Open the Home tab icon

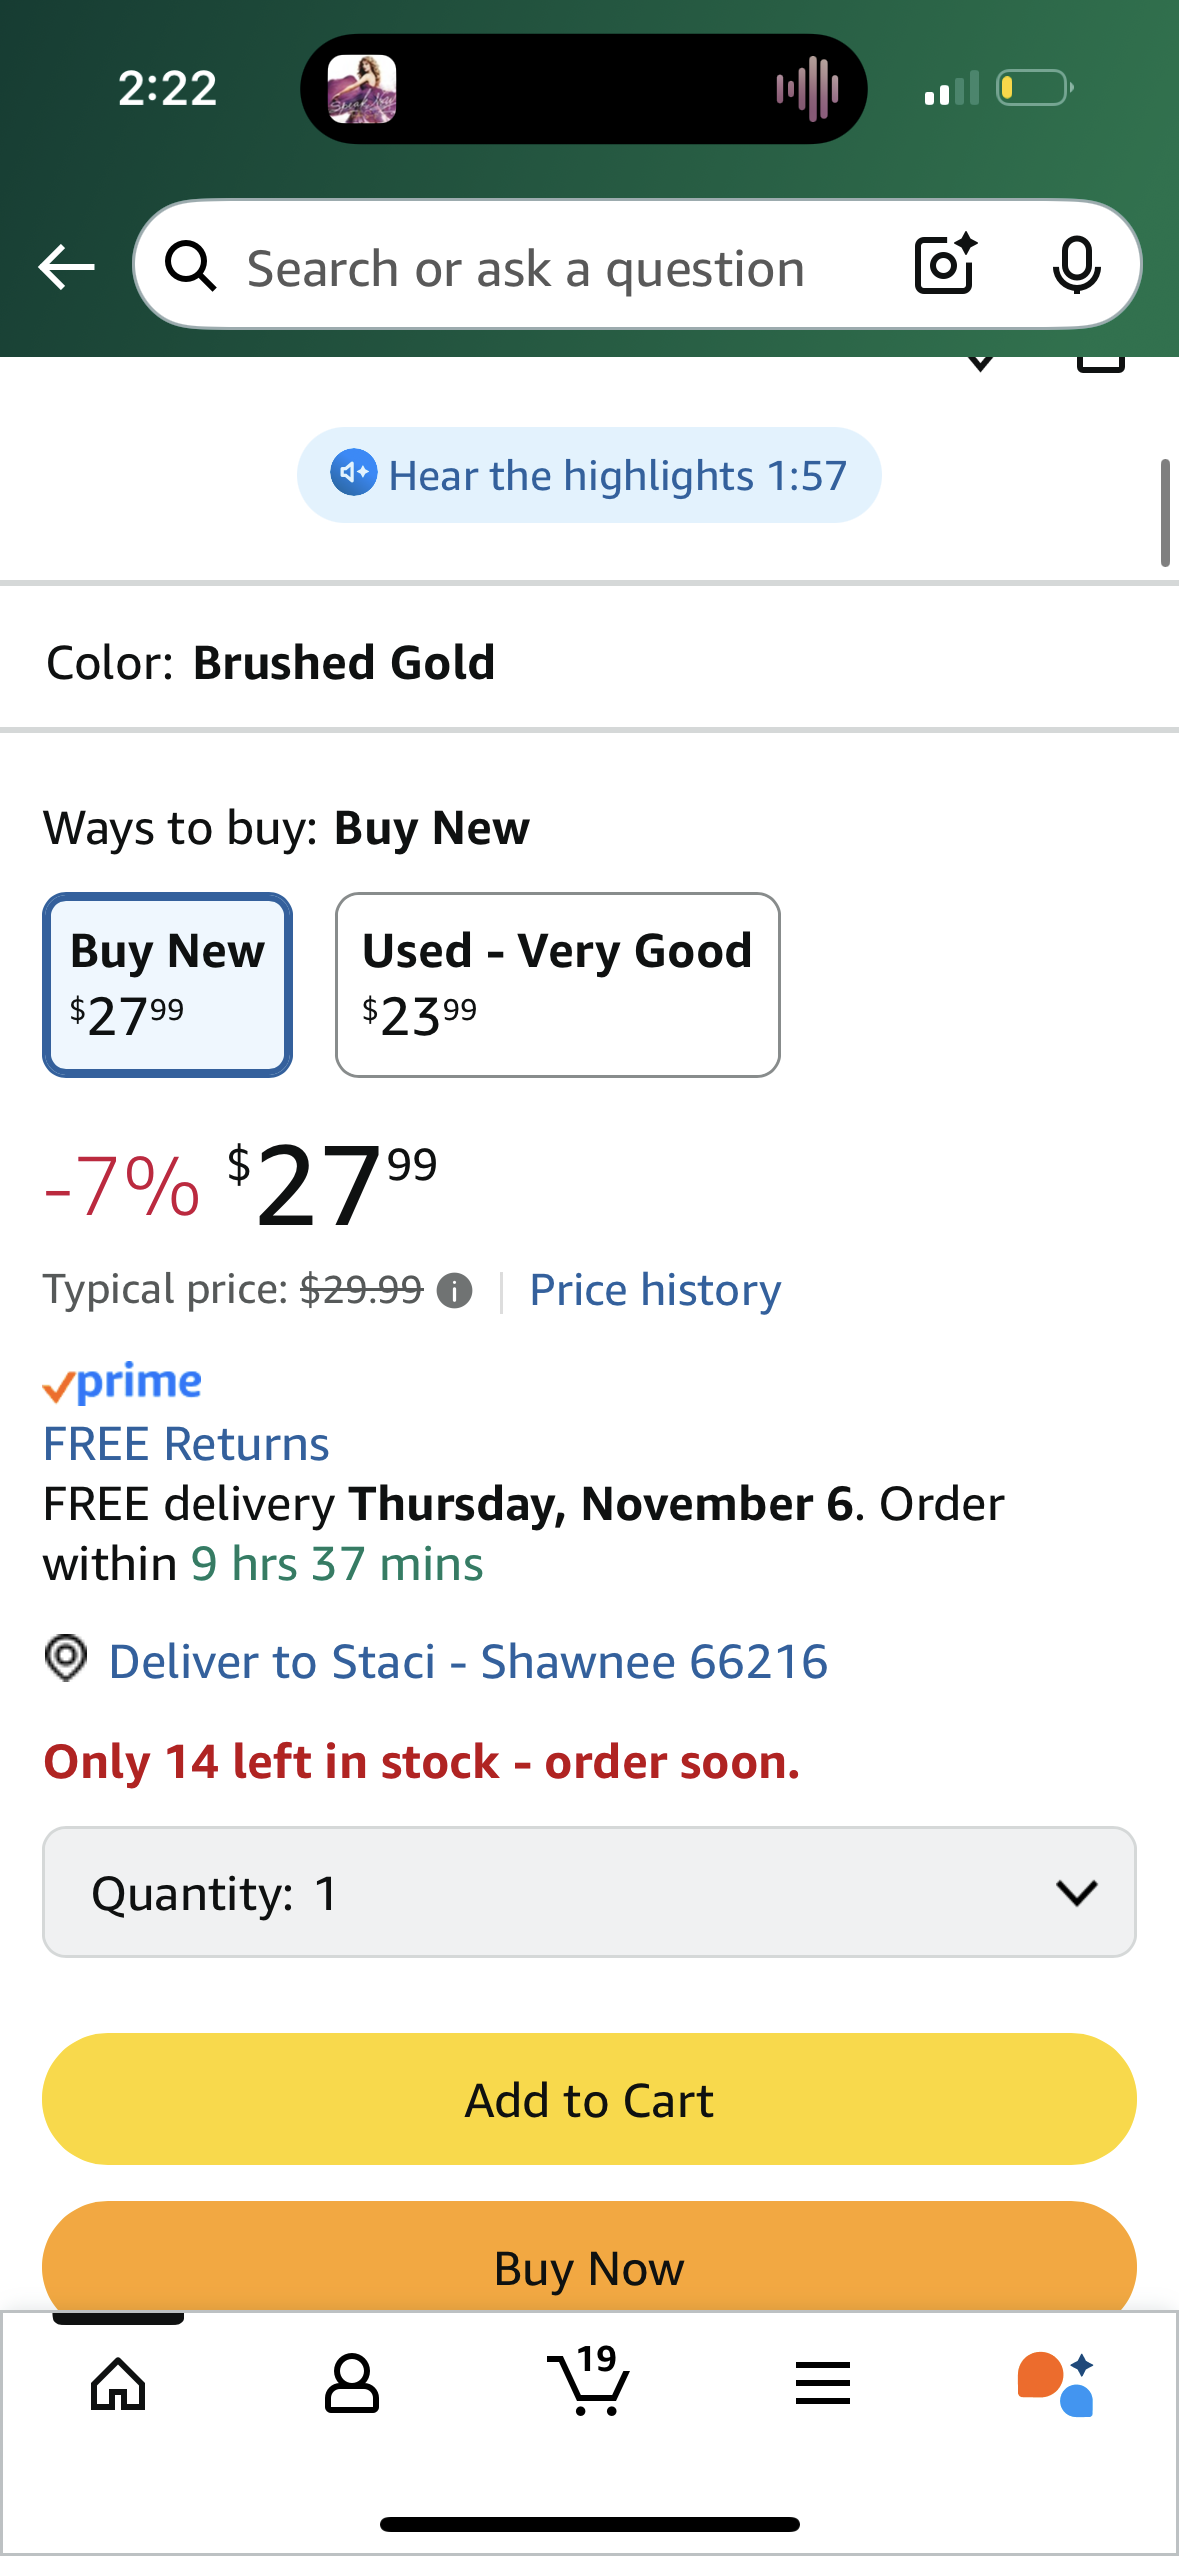click(x=118, y=2384)
